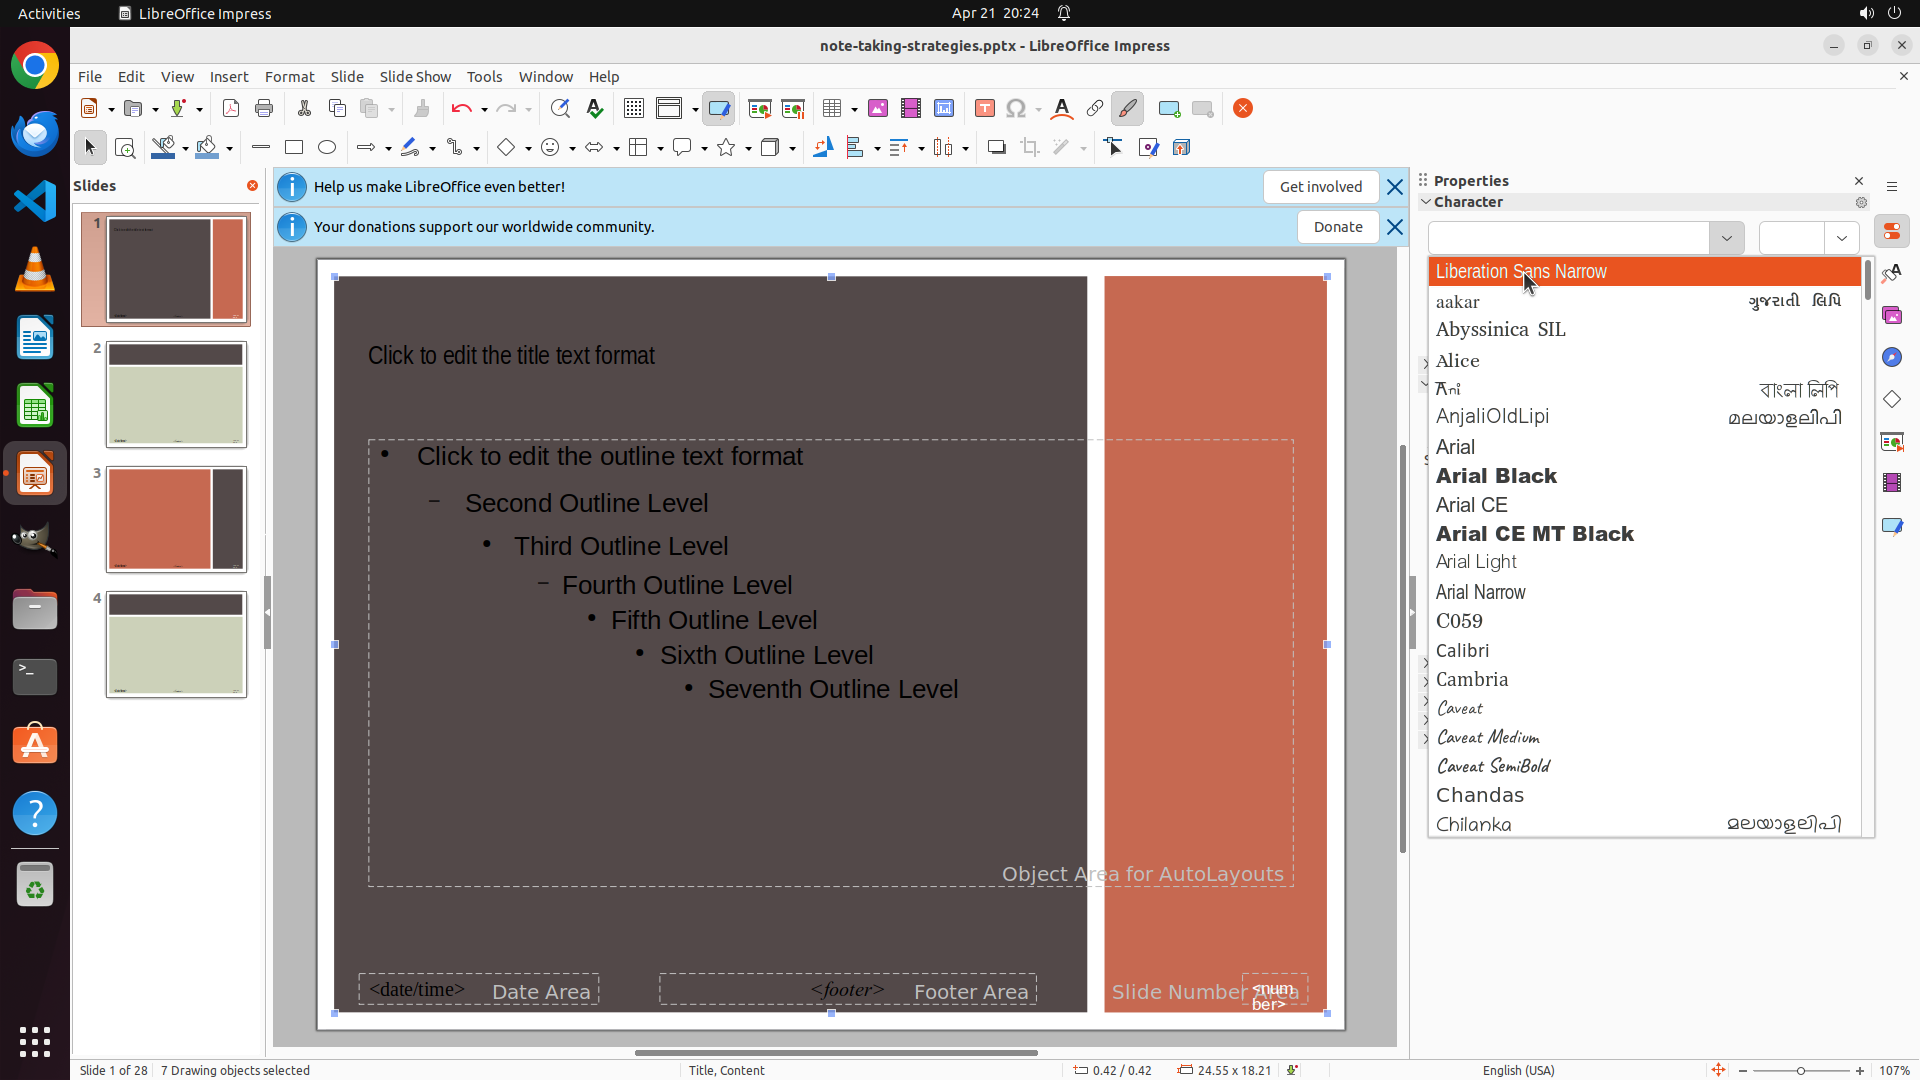Toggle the Shadow button on the drawing toolbar

pos(996,148)
